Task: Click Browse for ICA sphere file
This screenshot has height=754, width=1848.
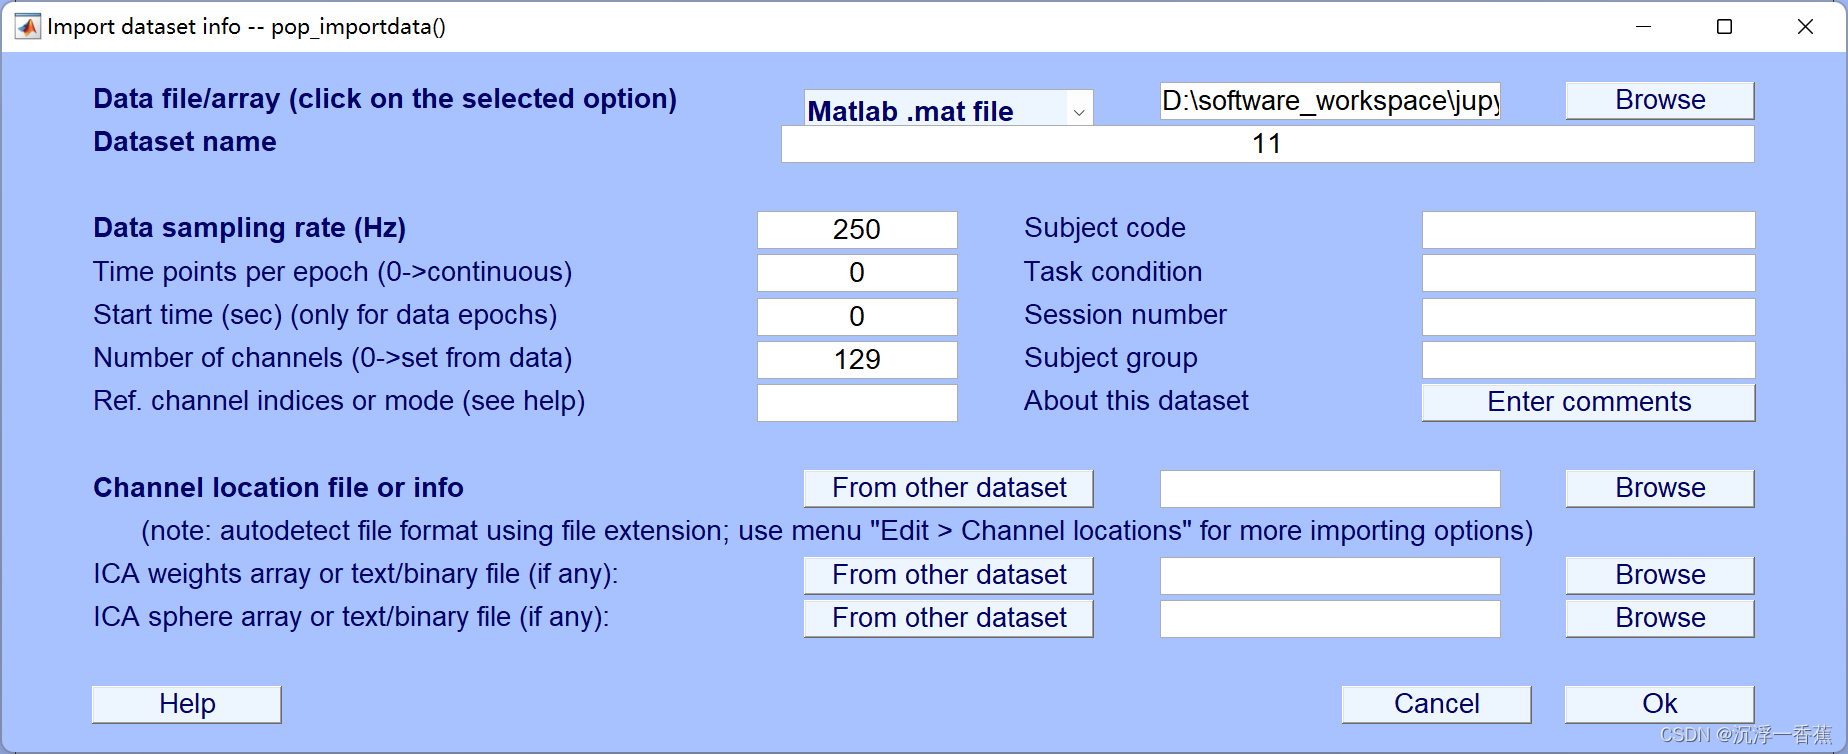Action: [x=1658, y=617]
